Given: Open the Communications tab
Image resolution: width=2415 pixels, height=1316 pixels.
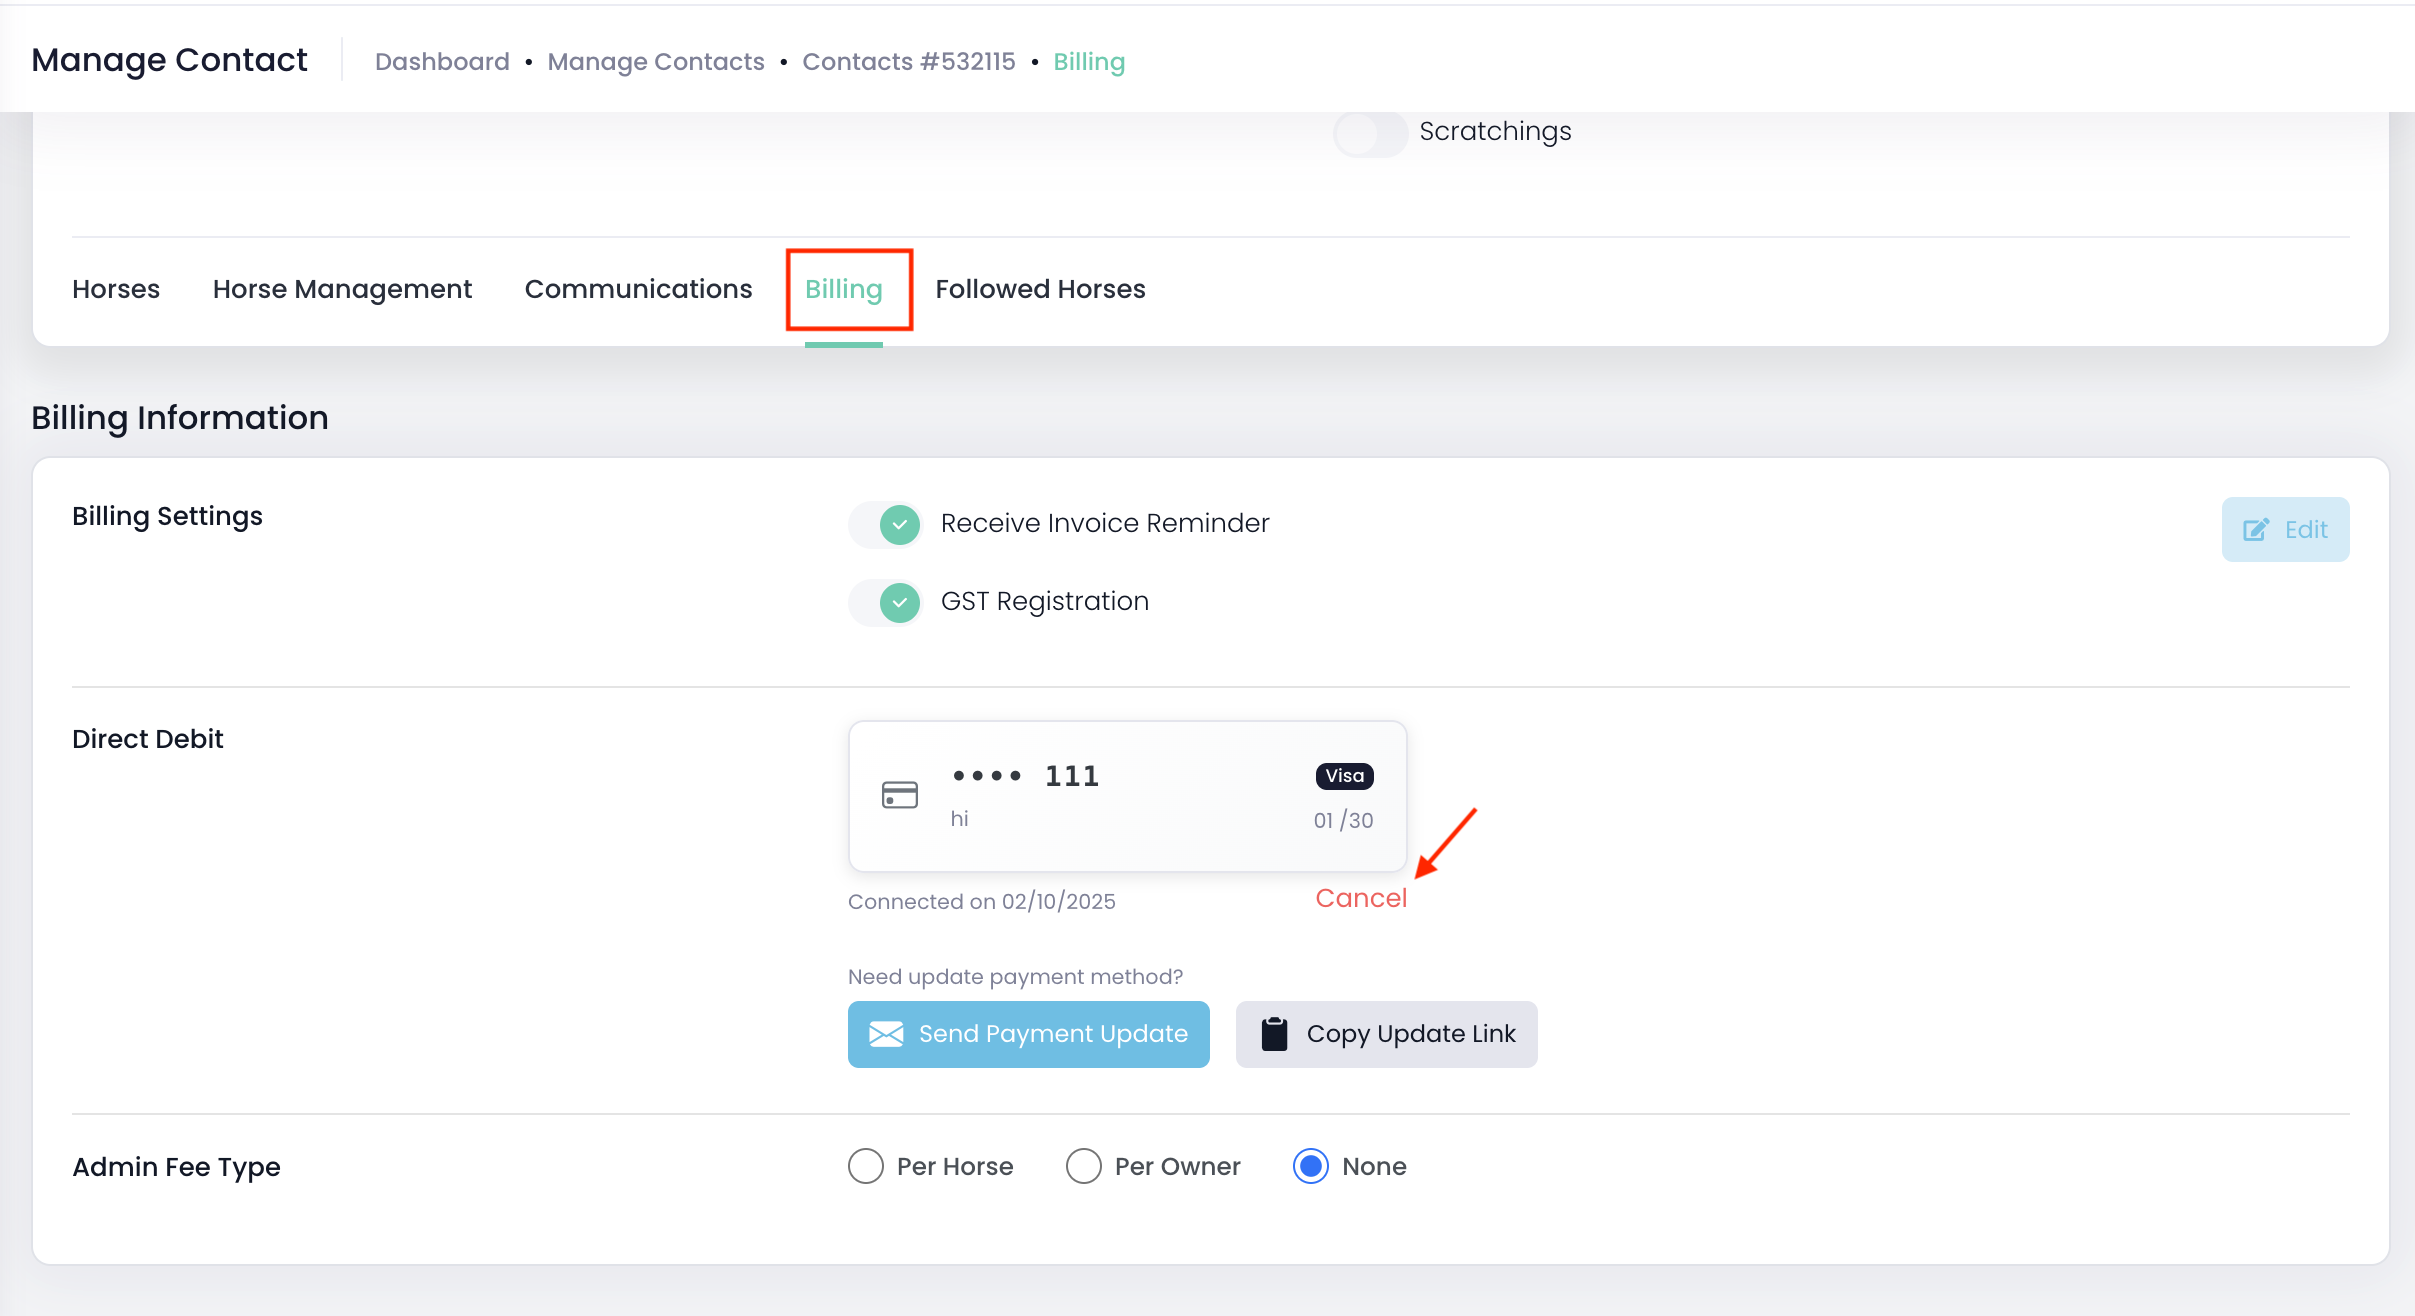Looking at the screenshot, I should pyautogui.click(x=638, y=289).
